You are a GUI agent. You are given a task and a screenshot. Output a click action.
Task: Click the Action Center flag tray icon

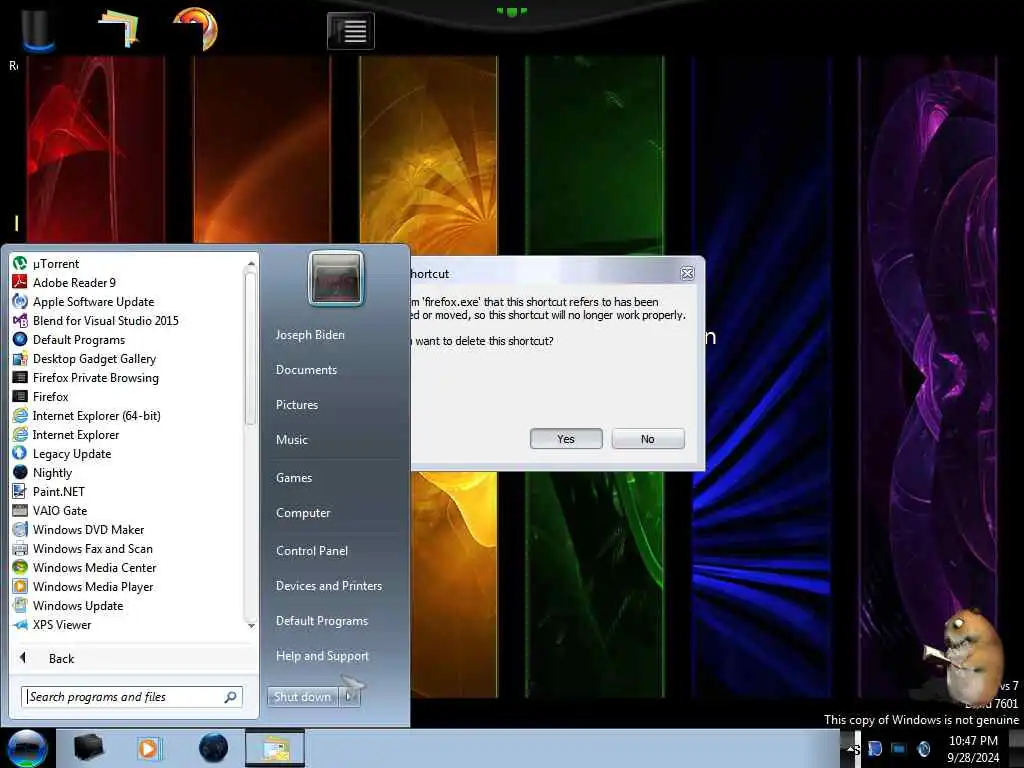click(874, 748)
